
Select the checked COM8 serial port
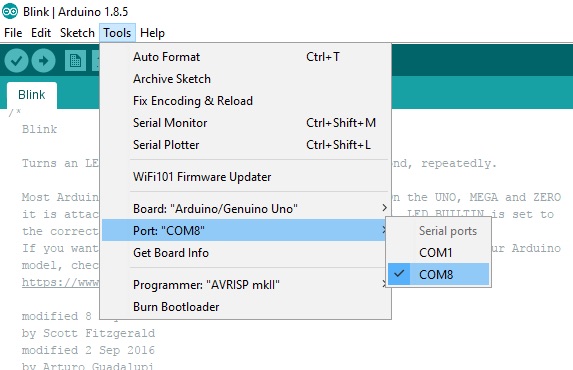(438, 274)
